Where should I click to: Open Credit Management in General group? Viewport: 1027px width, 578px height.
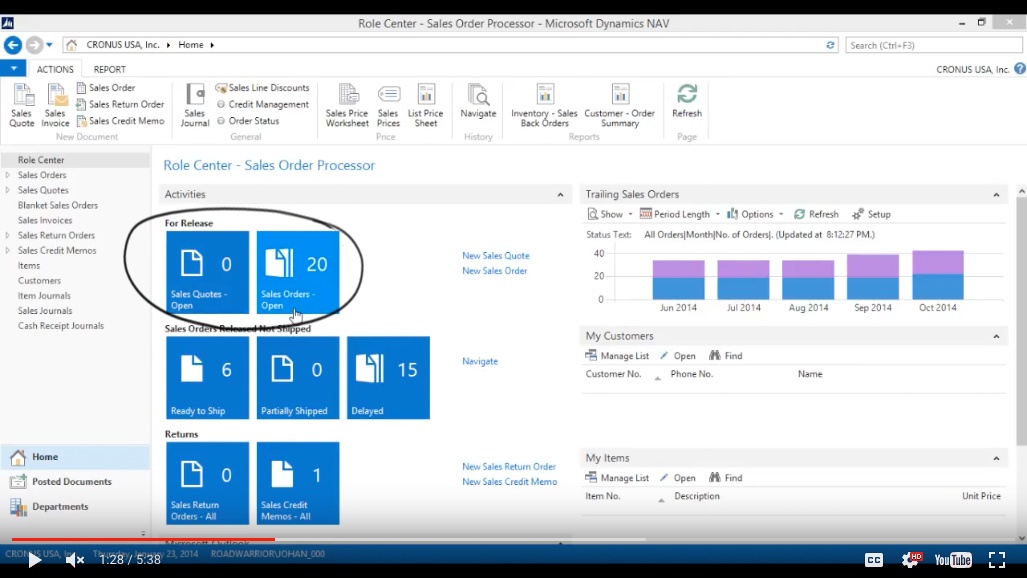[x=263, y=104]
